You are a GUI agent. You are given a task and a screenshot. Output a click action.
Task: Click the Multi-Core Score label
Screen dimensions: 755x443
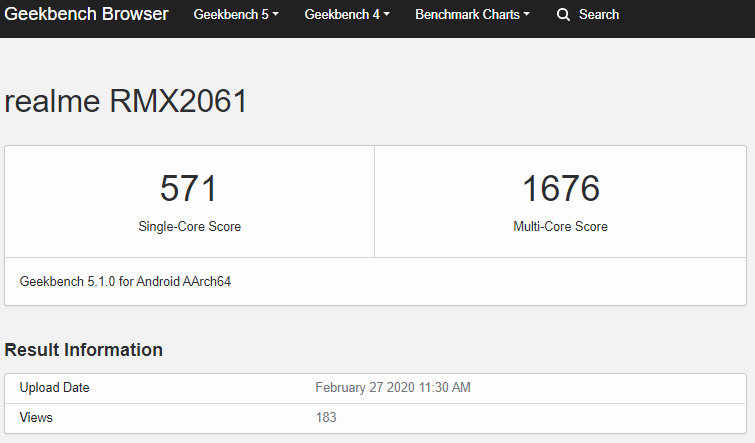click(560, 226)
